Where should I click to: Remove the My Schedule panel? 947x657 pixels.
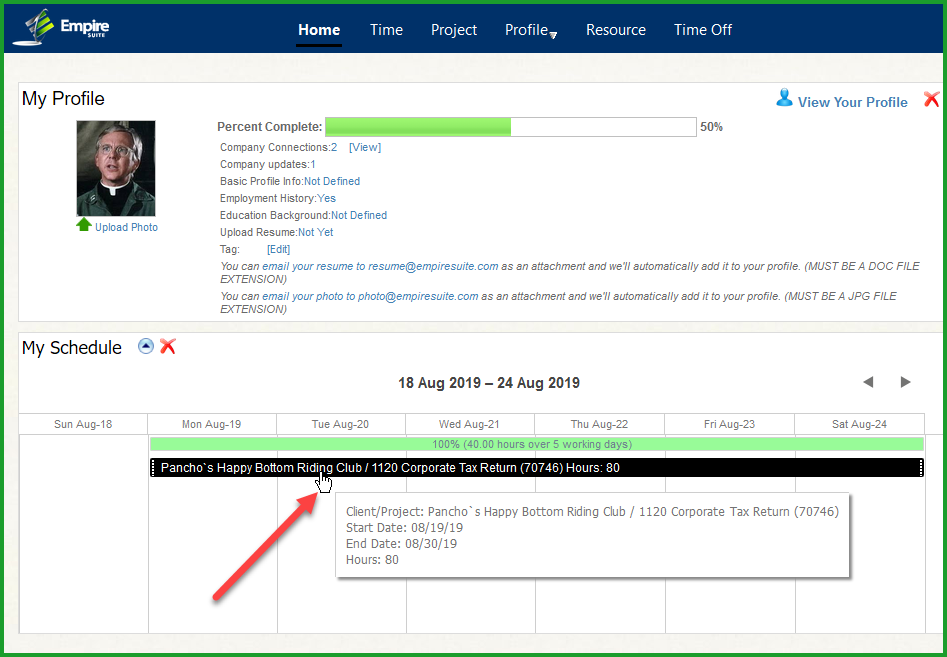pos(168,346)
